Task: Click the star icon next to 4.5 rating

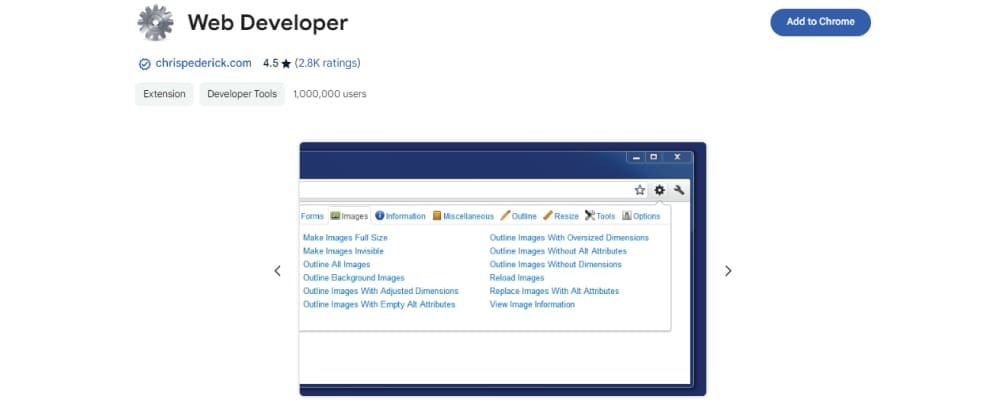Action: point(286,63)
